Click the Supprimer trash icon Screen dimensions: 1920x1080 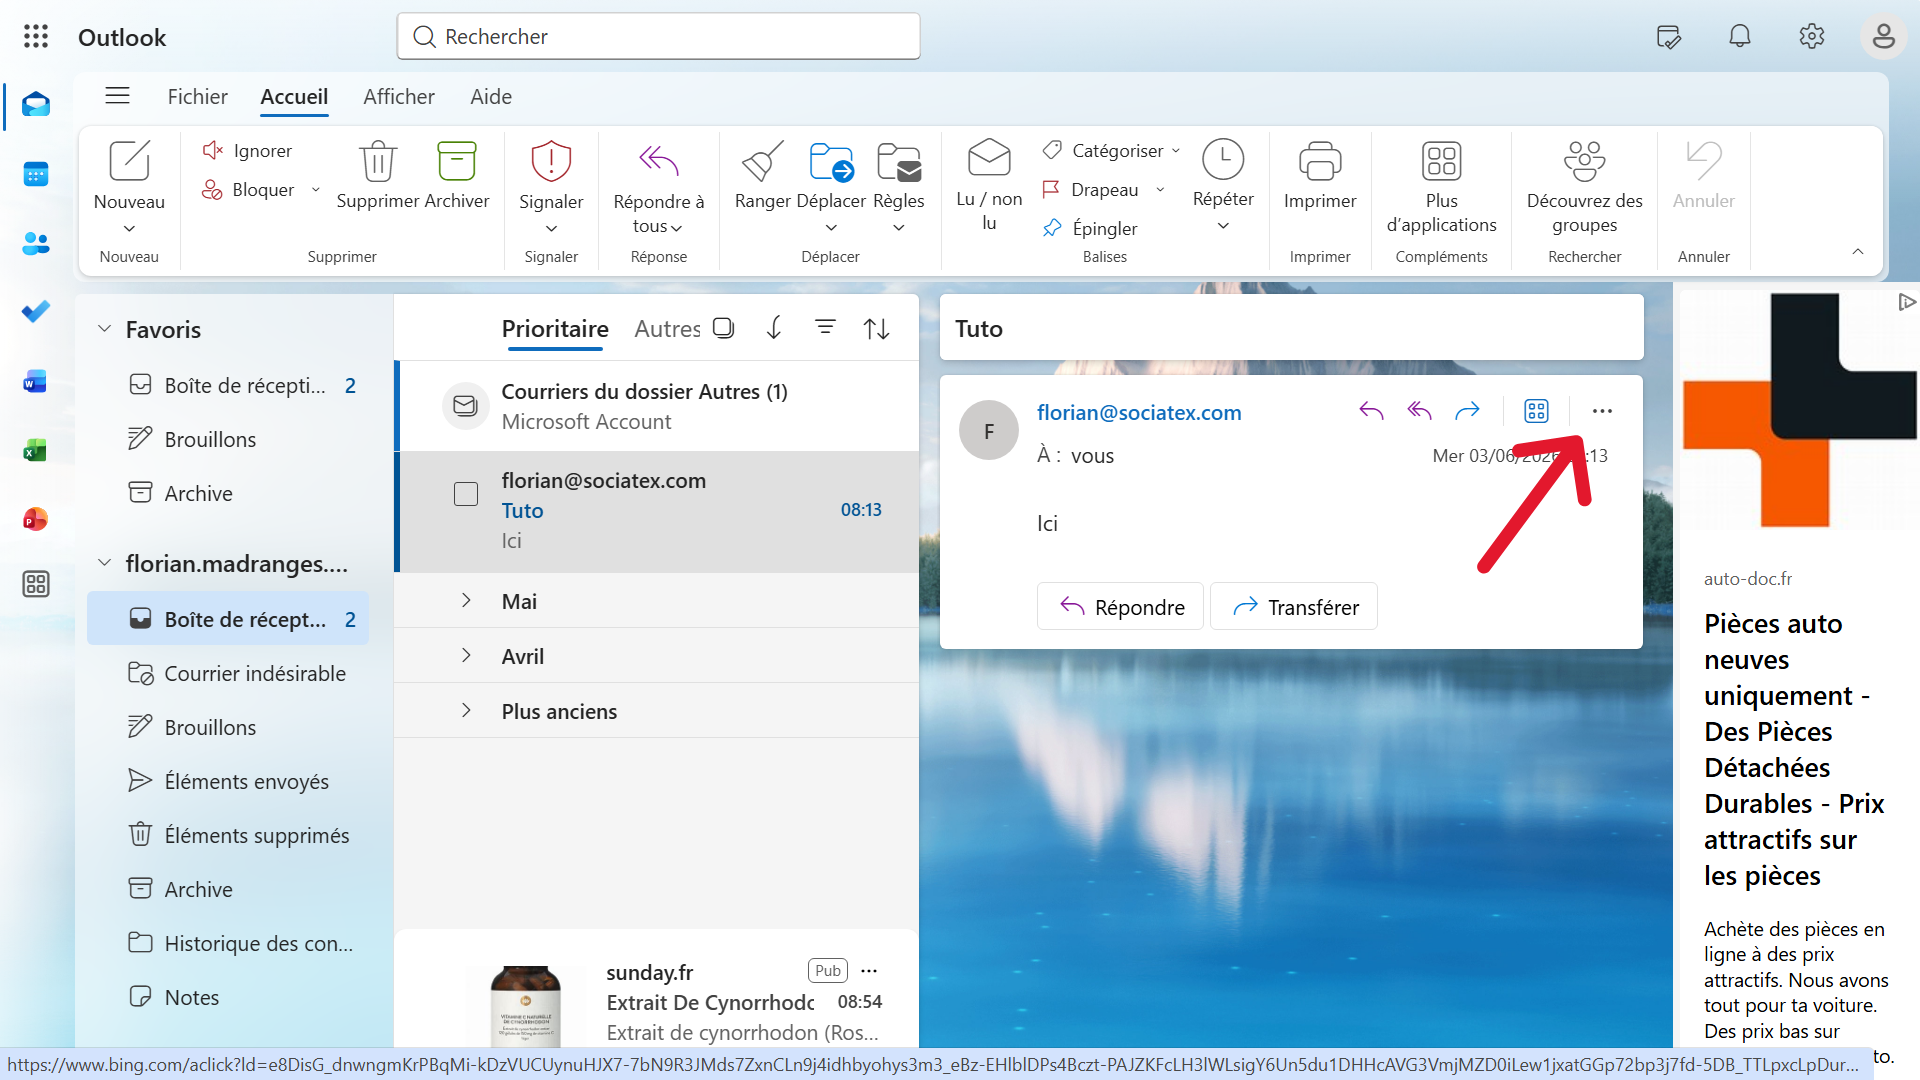pyautogui.click(x=377, y=161)
